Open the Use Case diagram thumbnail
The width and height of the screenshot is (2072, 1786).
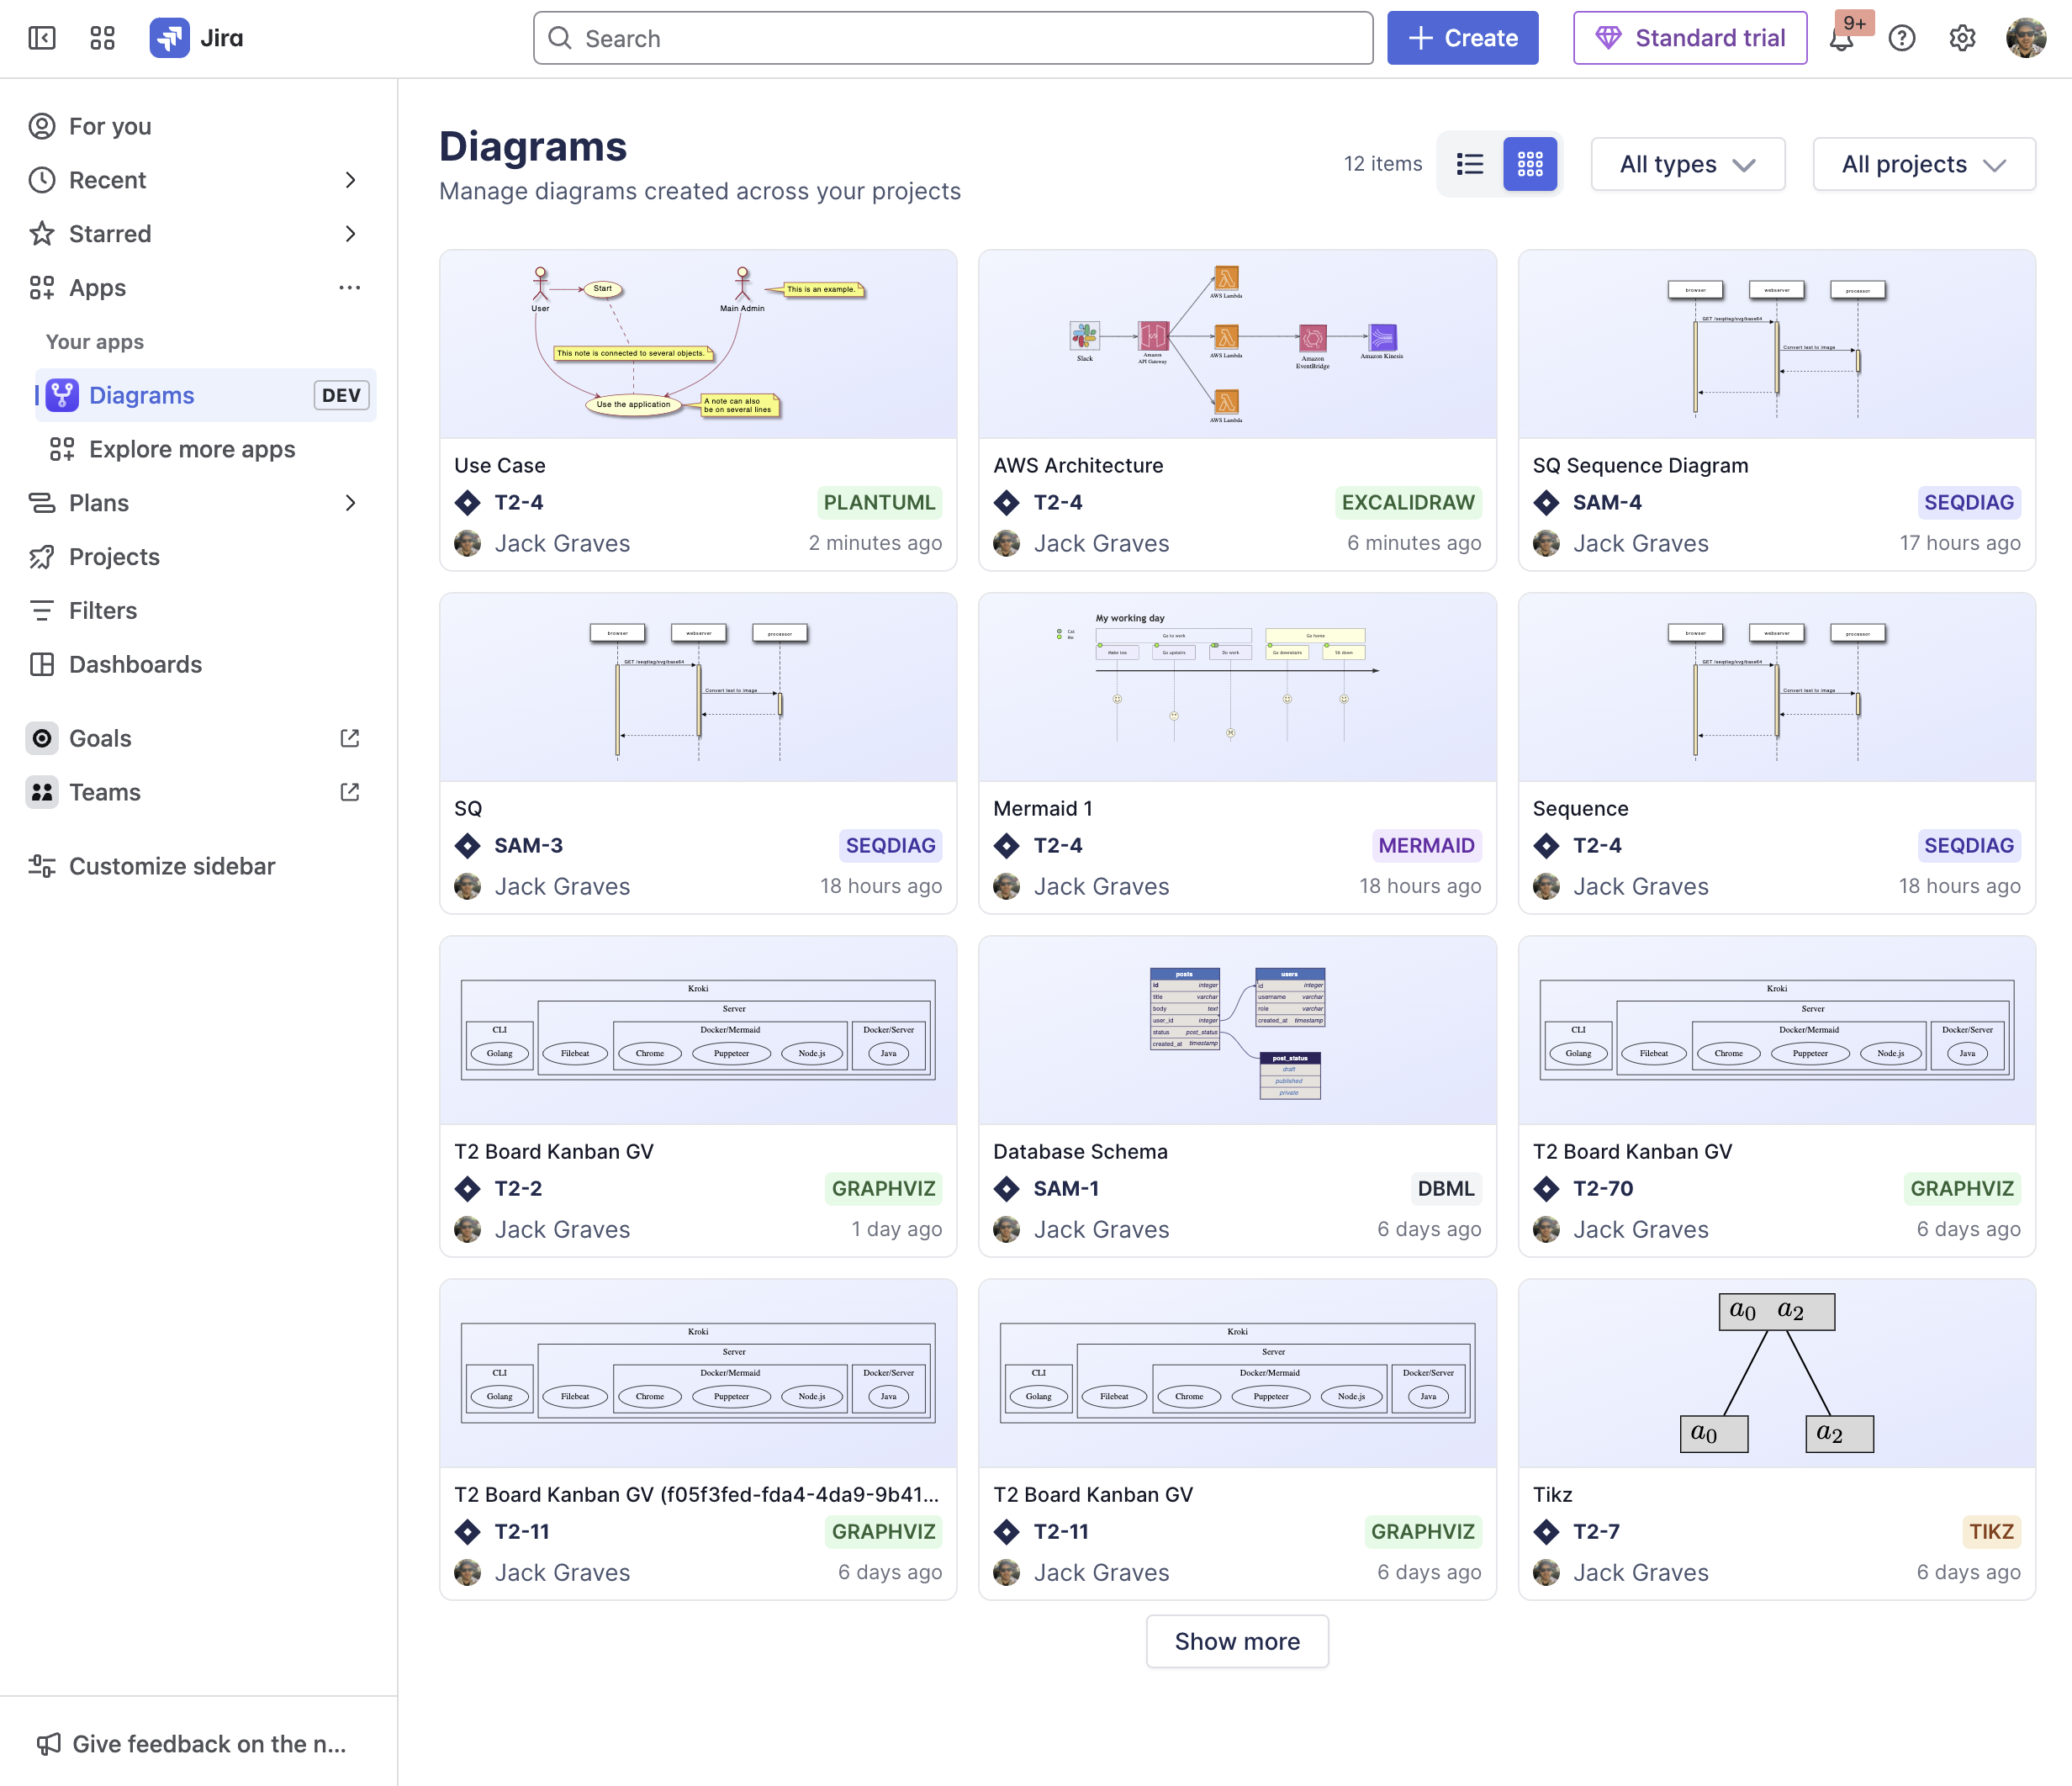[697, 344]
